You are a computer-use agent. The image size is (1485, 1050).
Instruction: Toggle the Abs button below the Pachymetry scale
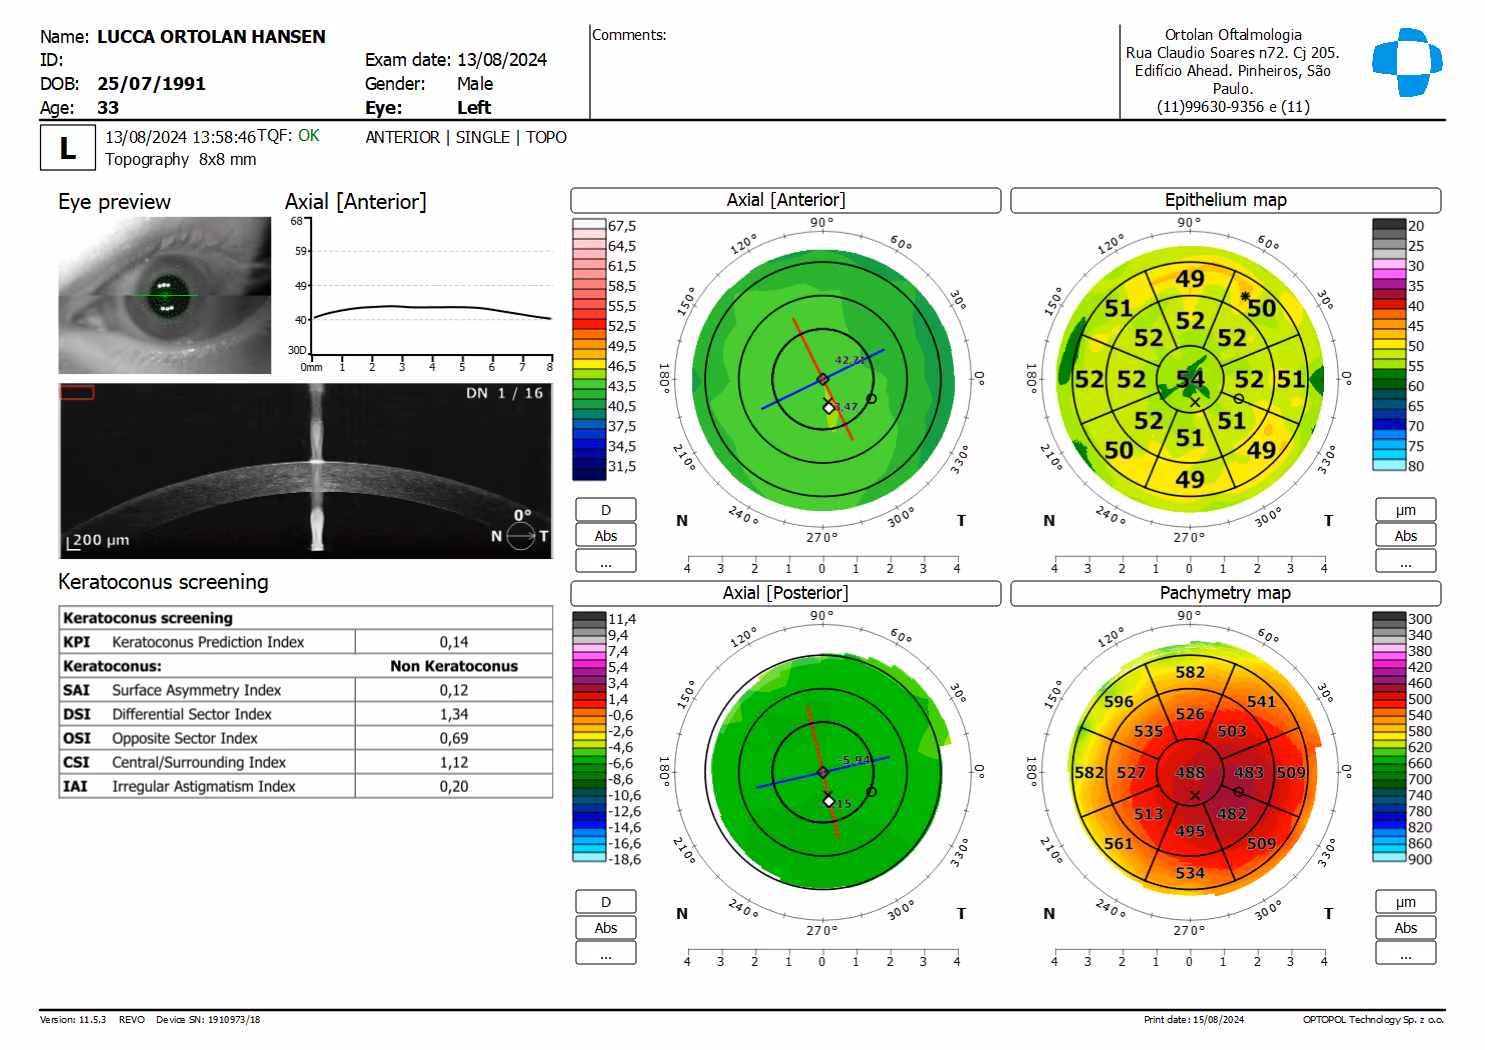(x=1405, y=928)
